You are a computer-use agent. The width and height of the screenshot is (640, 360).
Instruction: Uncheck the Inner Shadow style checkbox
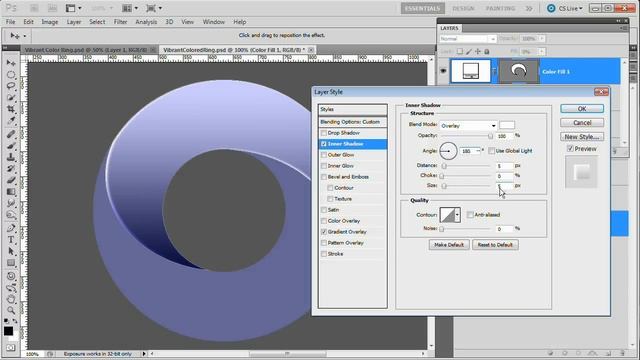(324, 144)
